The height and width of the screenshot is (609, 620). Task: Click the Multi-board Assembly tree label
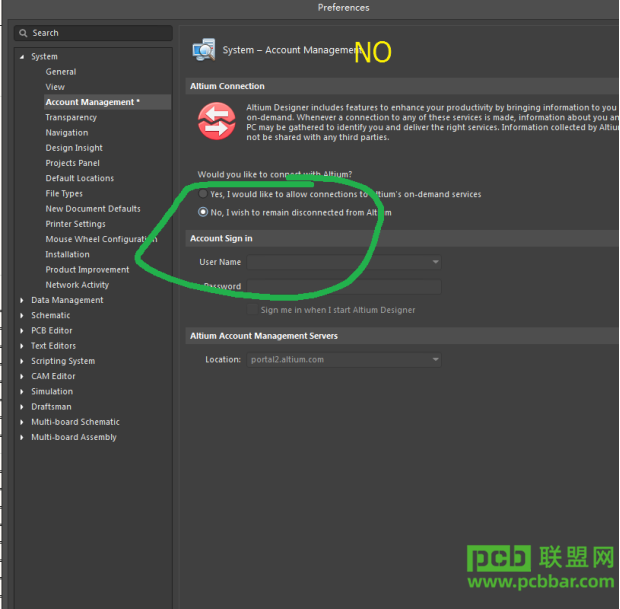(x=74, y=437)
